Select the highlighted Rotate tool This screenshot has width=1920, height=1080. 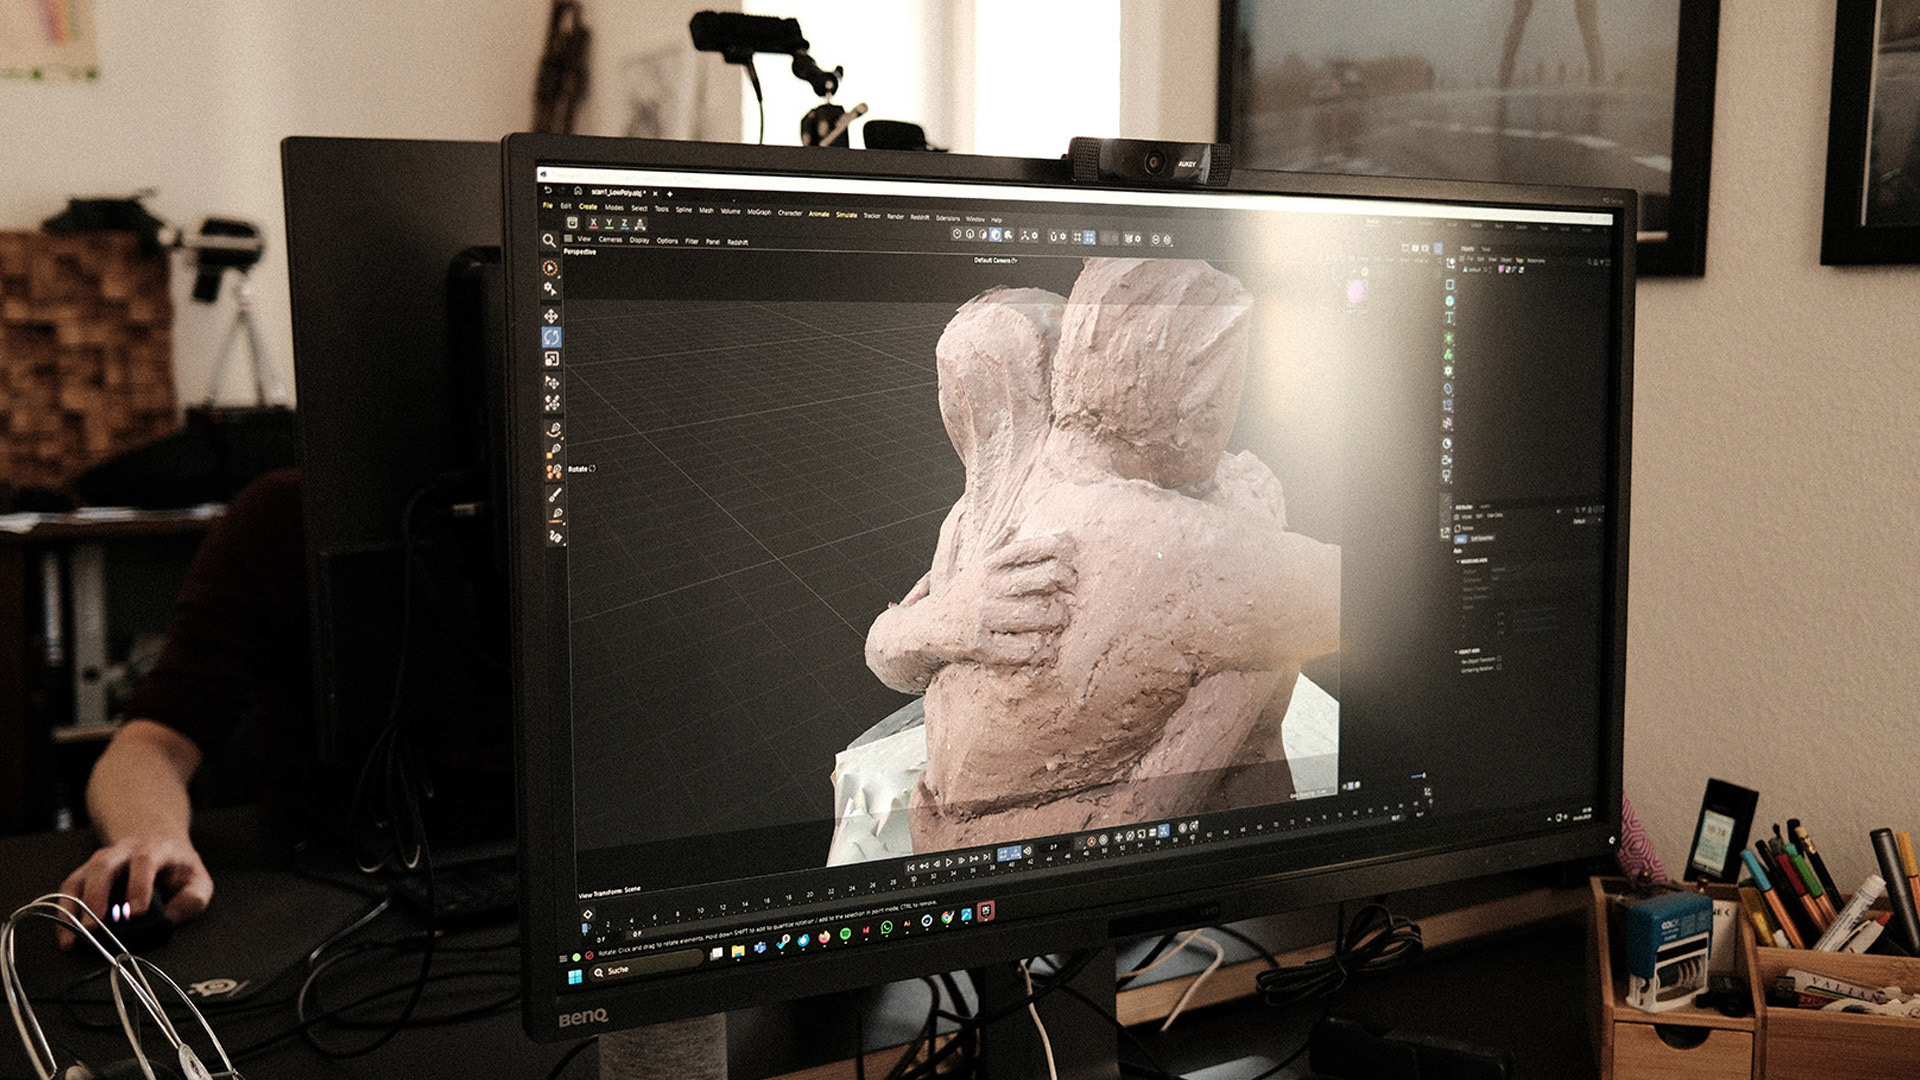point(552,337)
